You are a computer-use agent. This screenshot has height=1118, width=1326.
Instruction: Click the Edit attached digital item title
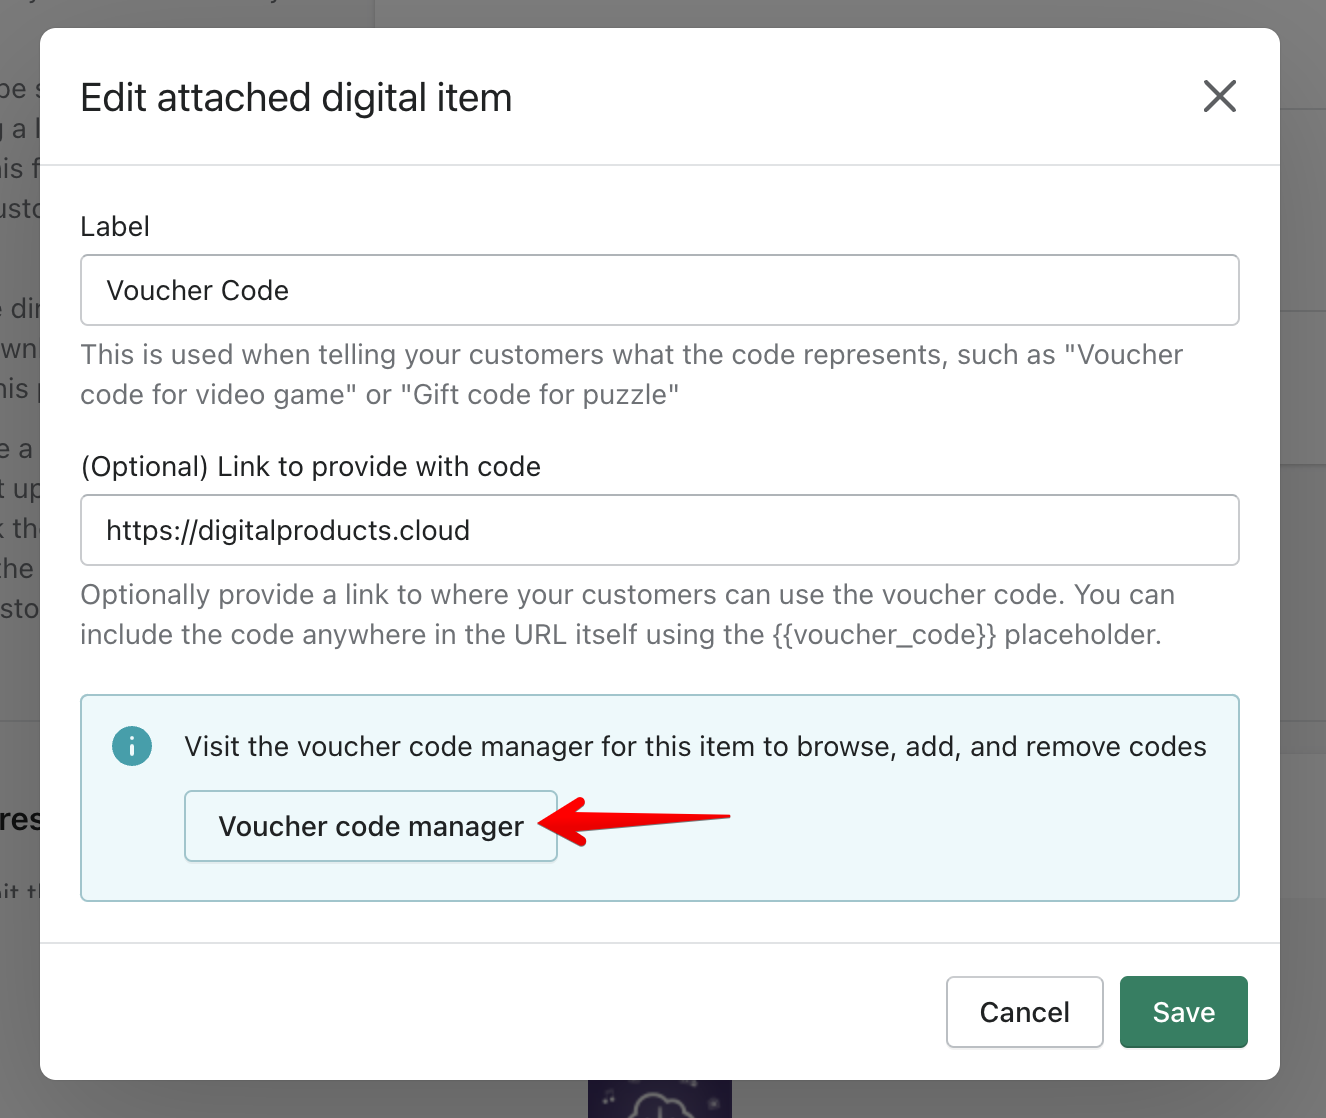(x=296, y=97)
